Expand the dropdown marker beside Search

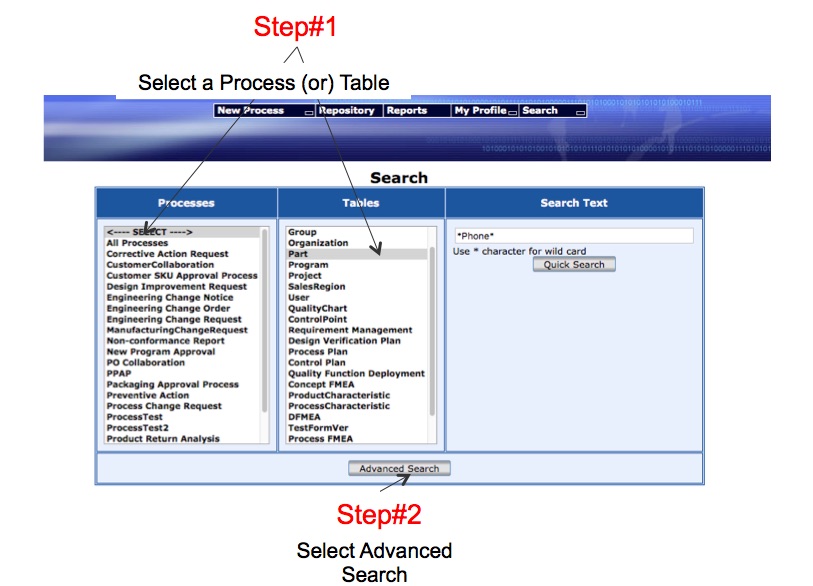tap(580, 112)
